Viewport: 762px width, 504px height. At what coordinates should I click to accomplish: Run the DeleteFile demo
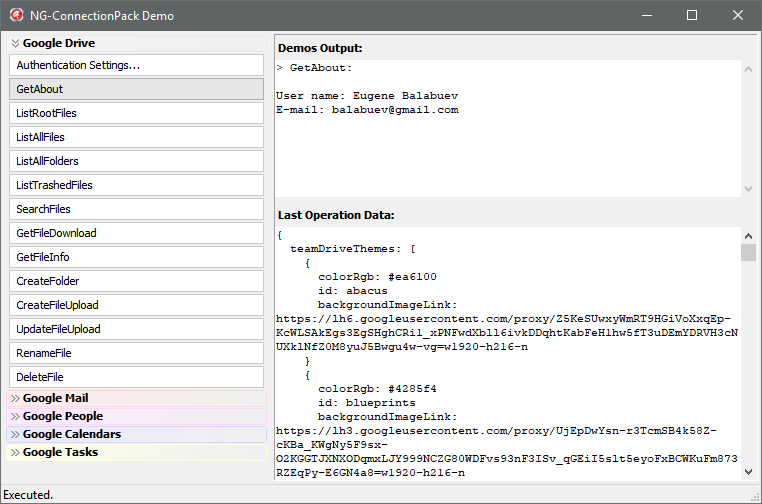click(x=137, y=377)
